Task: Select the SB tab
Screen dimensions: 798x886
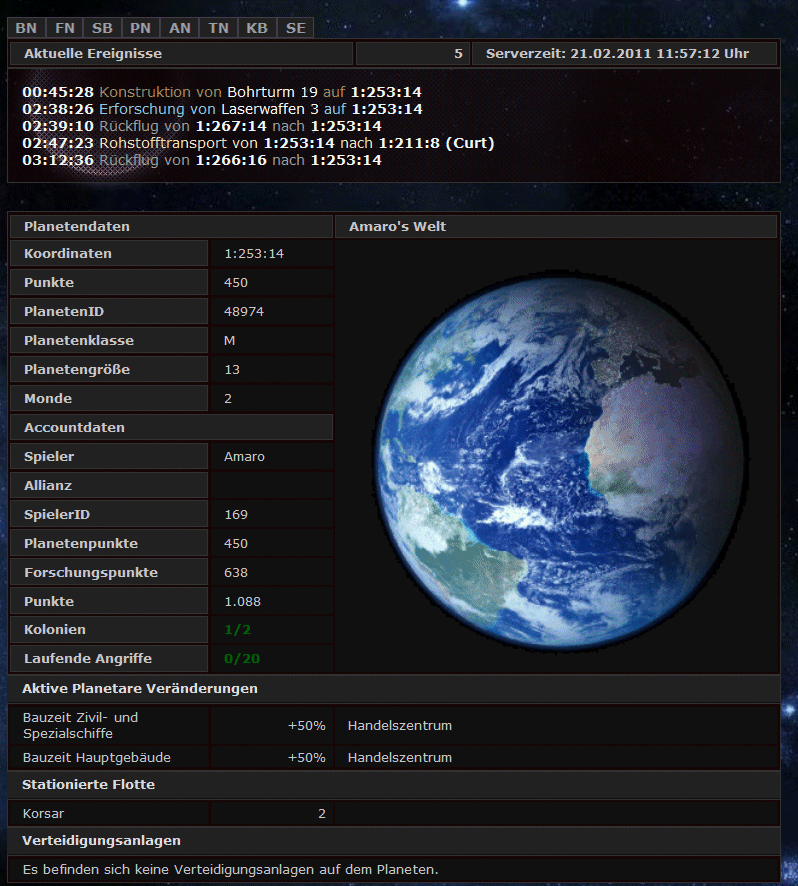Action: [x=102, y=28]
